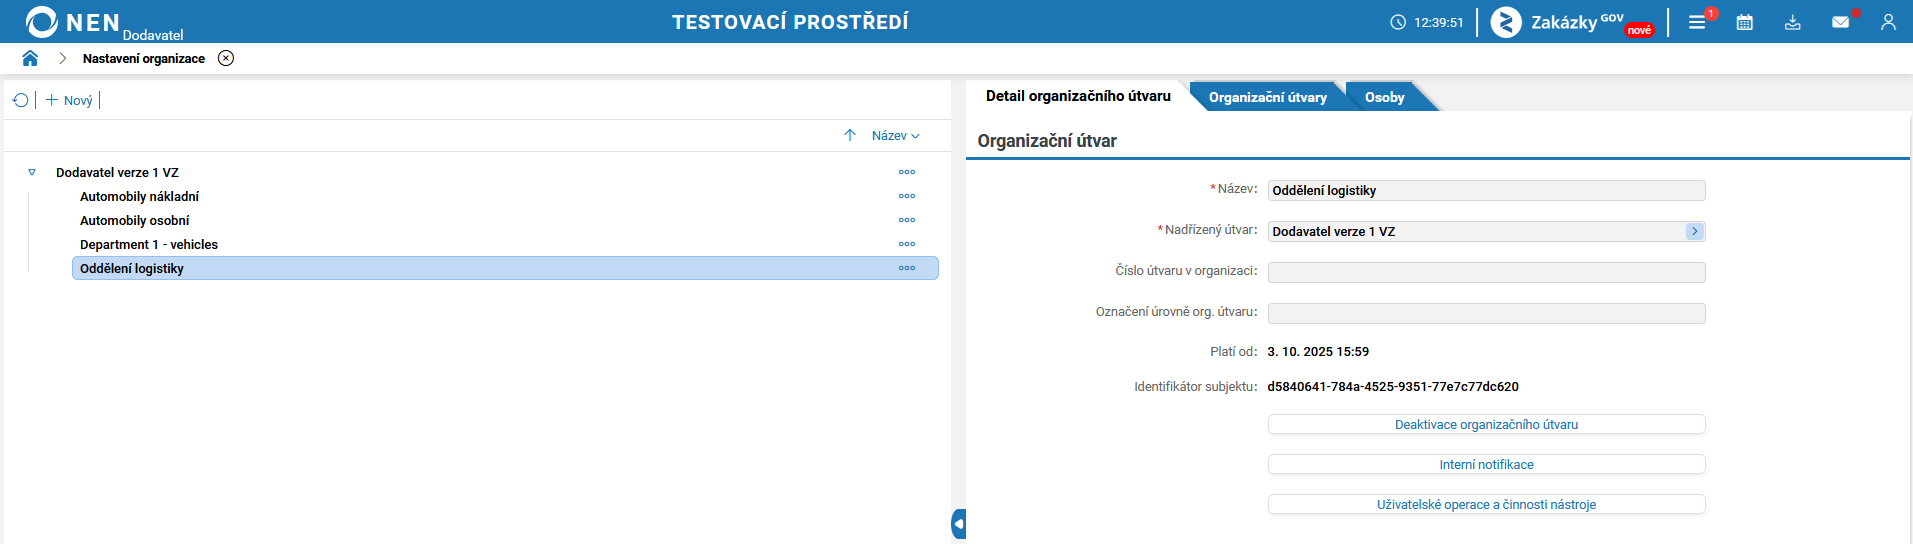This screenshot has width=1913, height=544.
Task: Select Automobily osobní in the tree
Action: pos(505,220)
